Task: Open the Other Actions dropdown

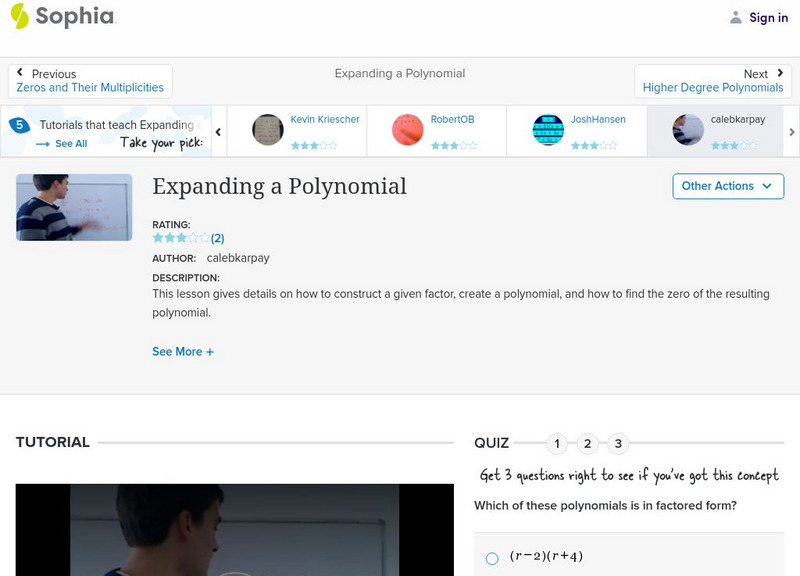Action: click(x=727, y=186)
